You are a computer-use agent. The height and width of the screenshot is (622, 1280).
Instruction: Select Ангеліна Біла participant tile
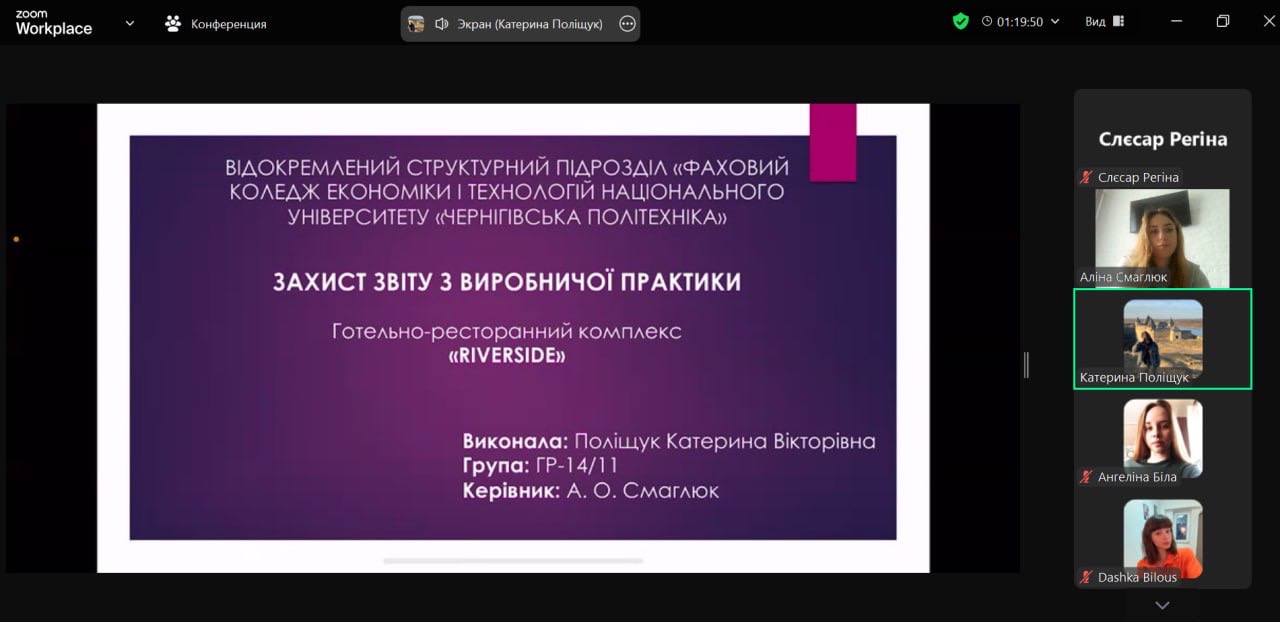[x=1163, y=439]
